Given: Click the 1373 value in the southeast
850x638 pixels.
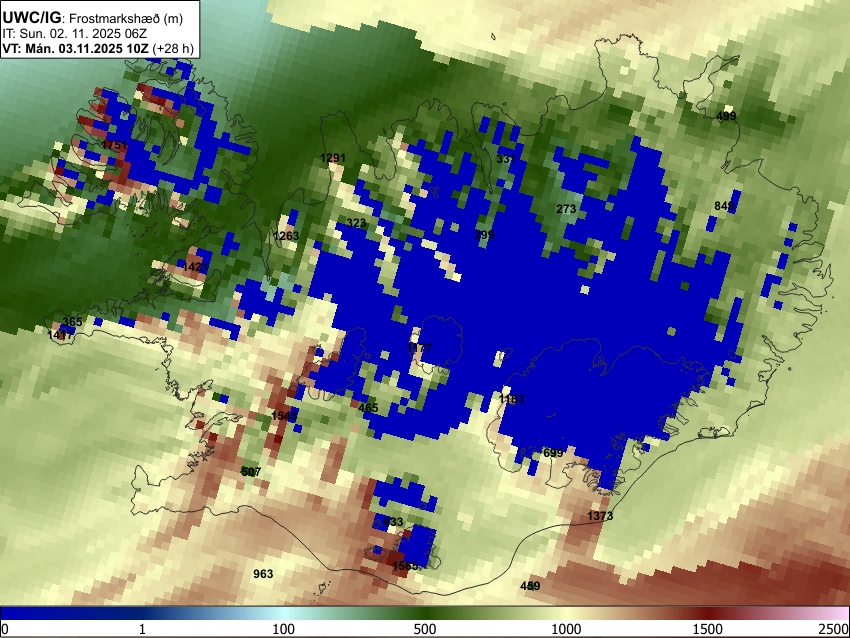Looking at the screenshot, I should 600,515.
